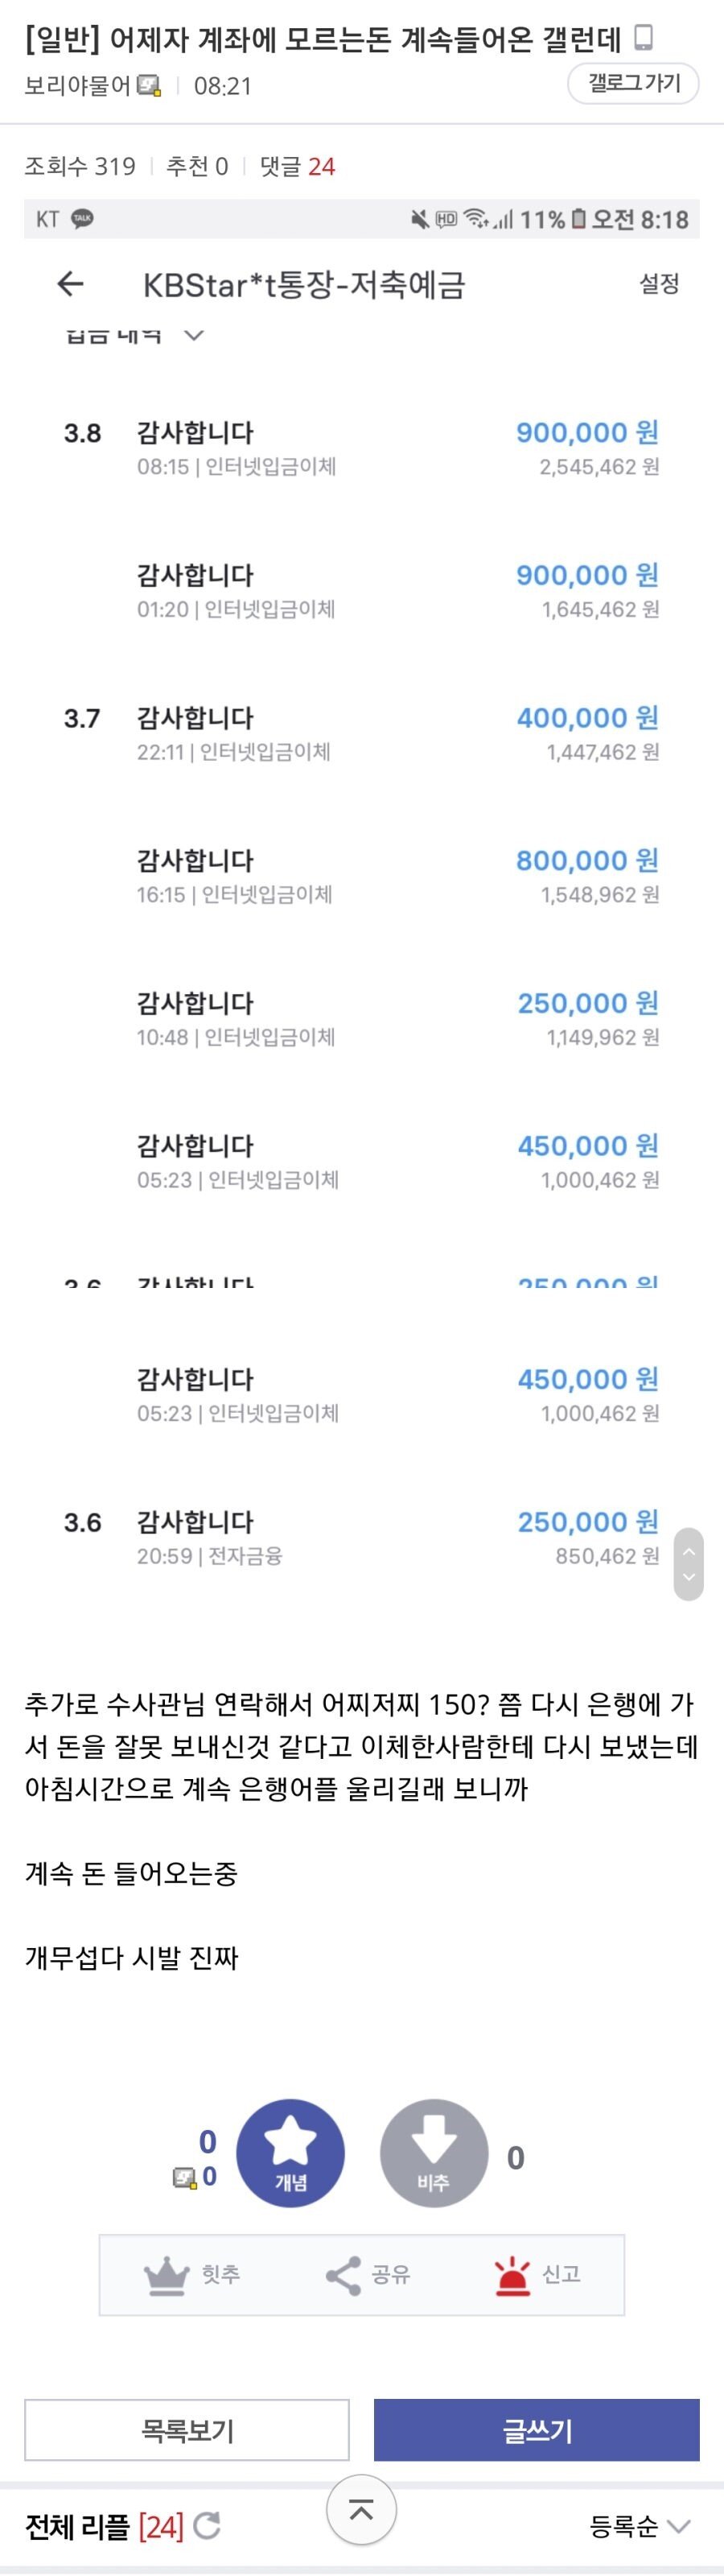The height and width of the screenshot is (2576, 724).
Task: Click the 글쓰기 write button
Action: pos(536,2430)
